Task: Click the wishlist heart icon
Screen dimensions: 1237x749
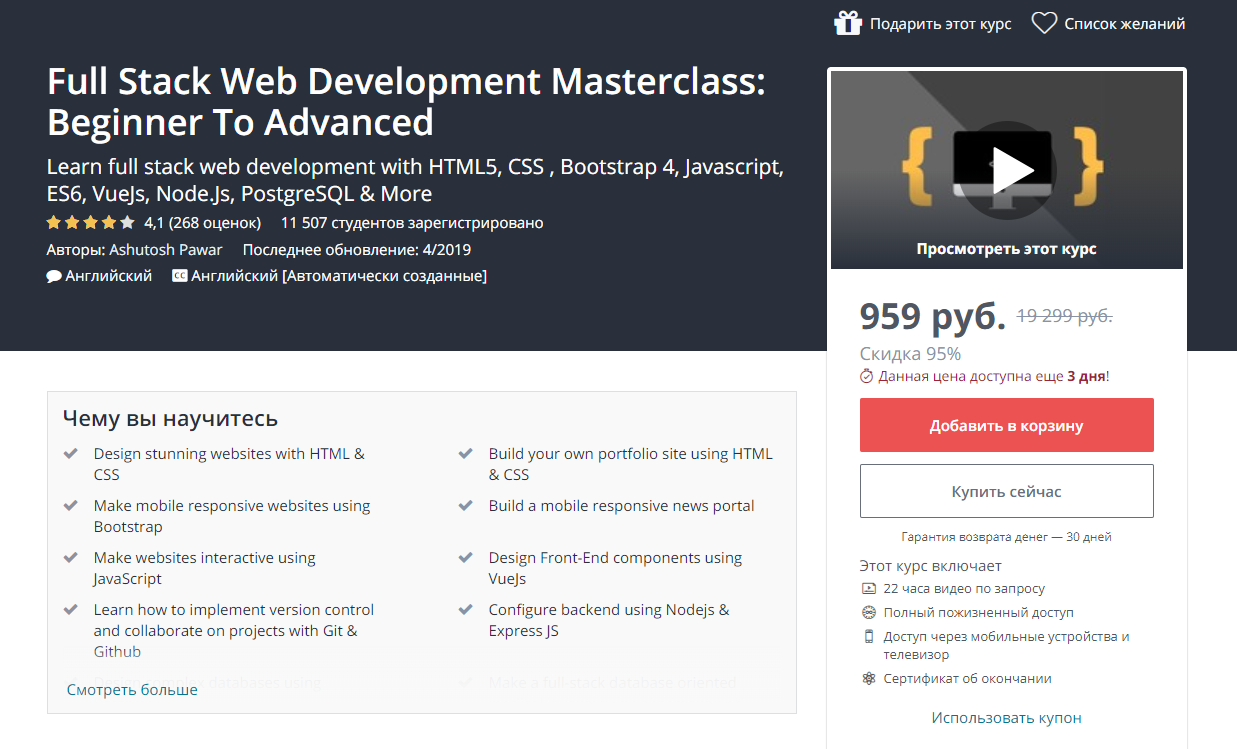Action: point(1044,23)
